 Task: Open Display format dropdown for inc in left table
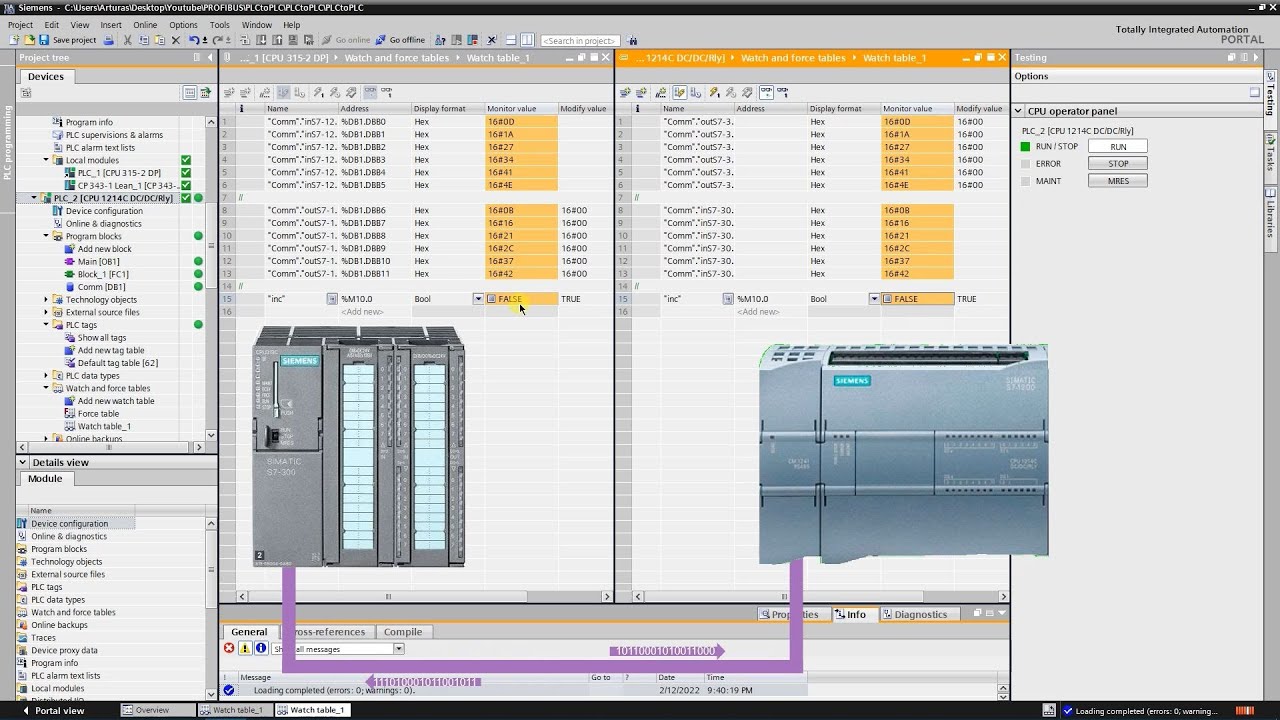coord(478,299)
